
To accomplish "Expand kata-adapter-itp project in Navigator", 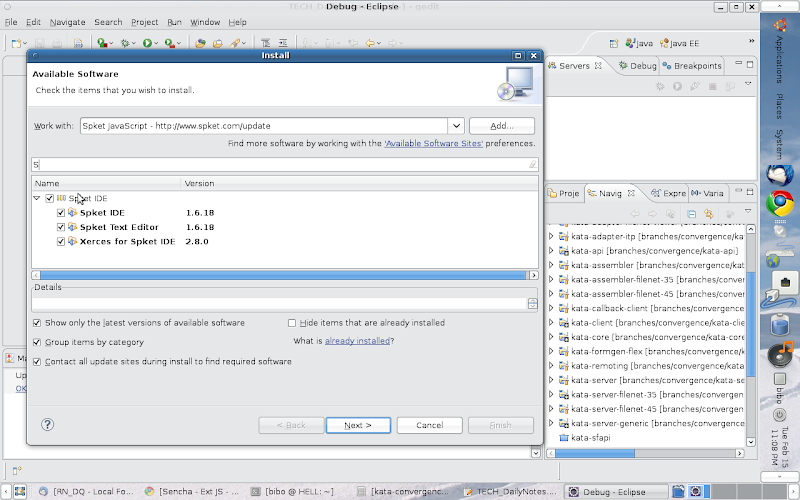I will [551, 236].
